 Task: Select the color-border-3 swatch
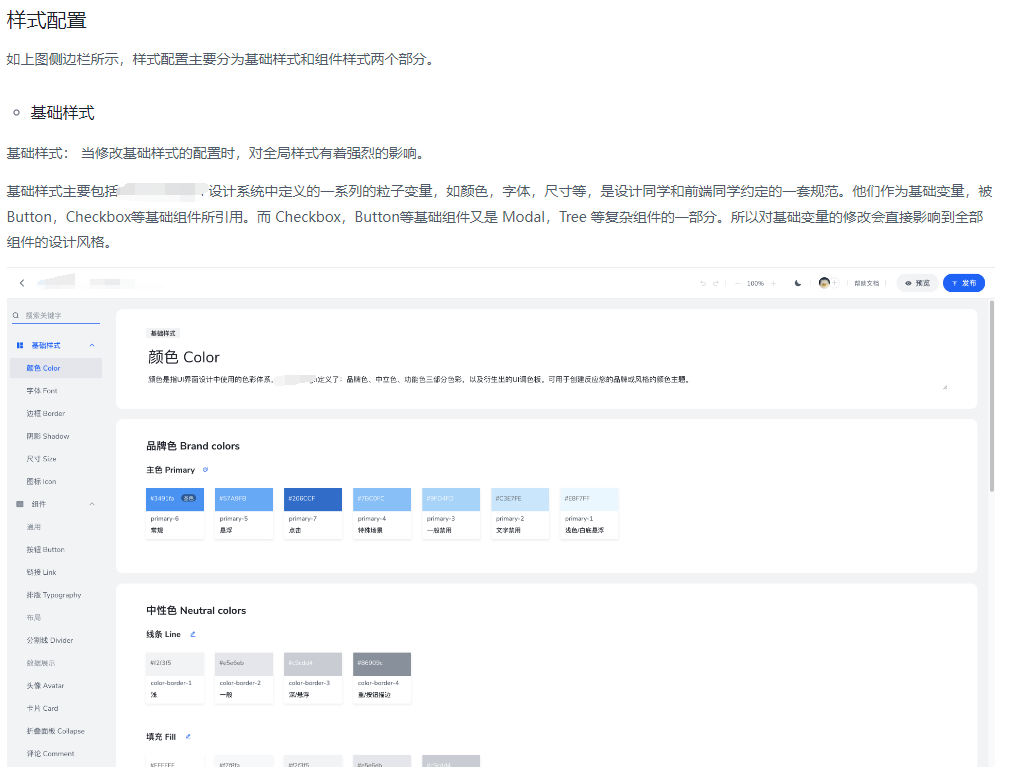coord(313,678)
